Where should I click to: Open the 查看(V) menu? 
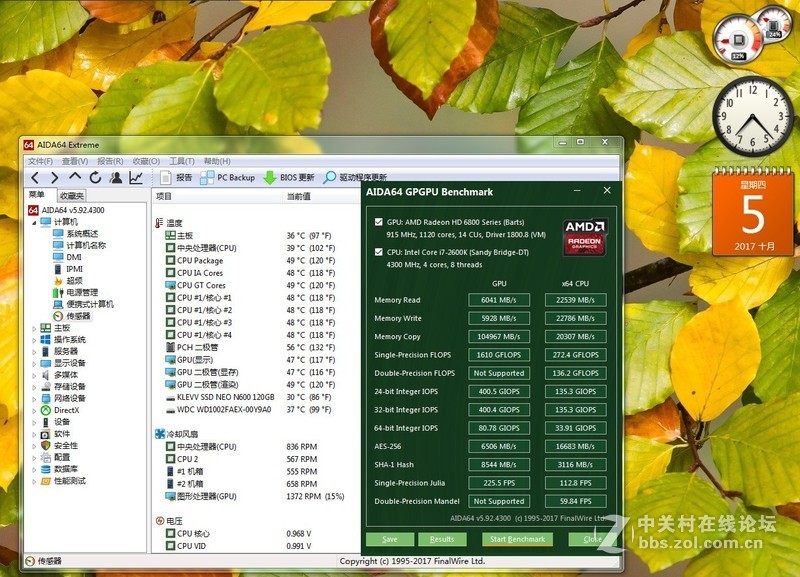75,161
